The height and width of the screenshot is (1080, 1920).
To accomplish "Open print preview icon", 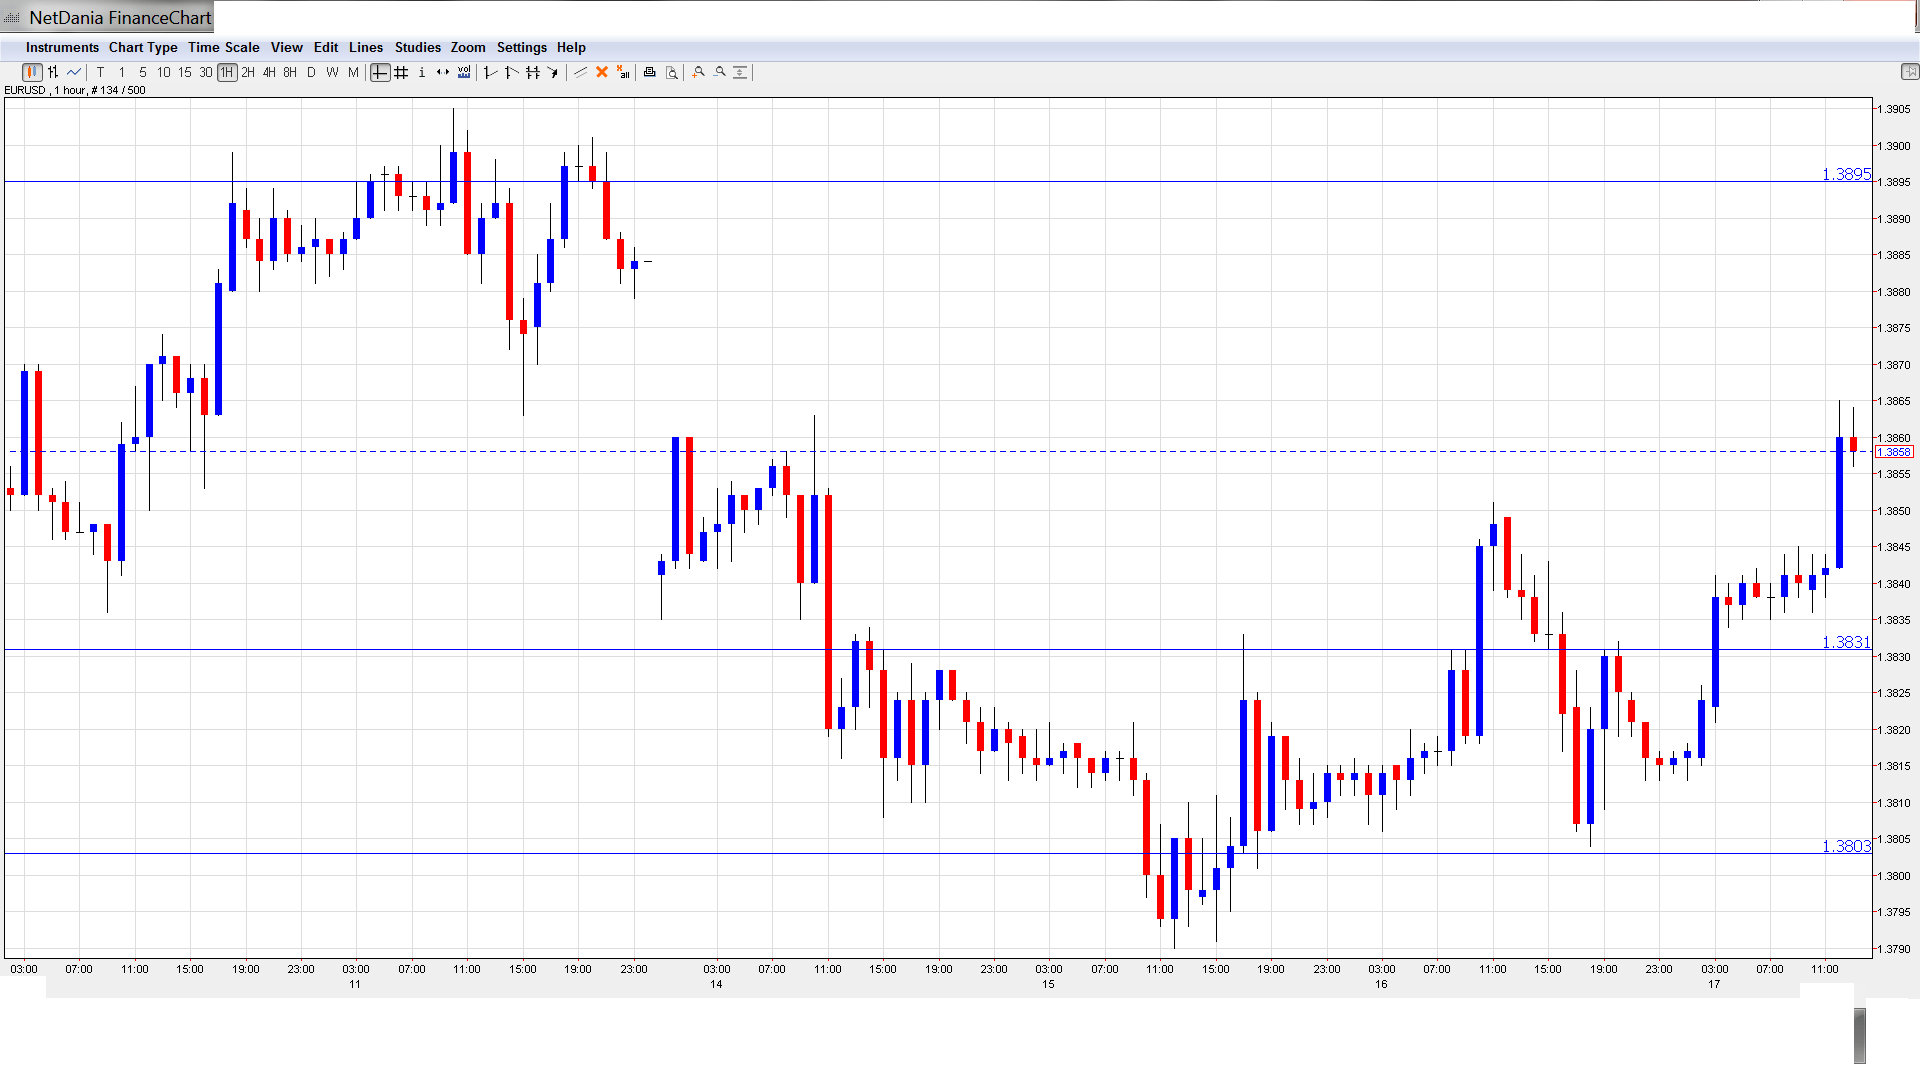I will point(672,72).
